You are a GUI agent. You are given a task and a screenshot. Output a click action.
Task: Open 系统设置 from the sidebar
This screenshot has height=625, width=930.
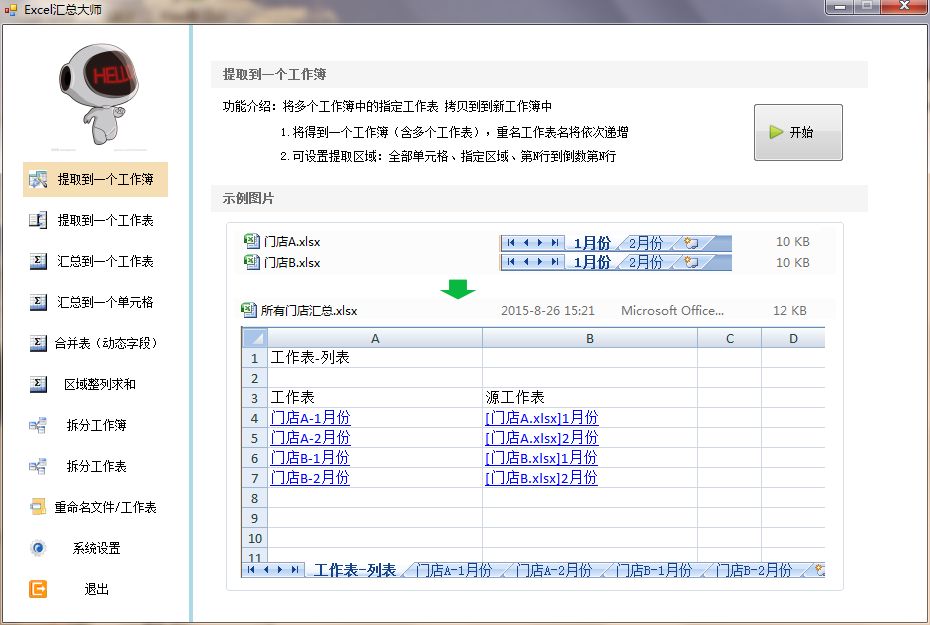pyautogui.click(x=95, y=548)
